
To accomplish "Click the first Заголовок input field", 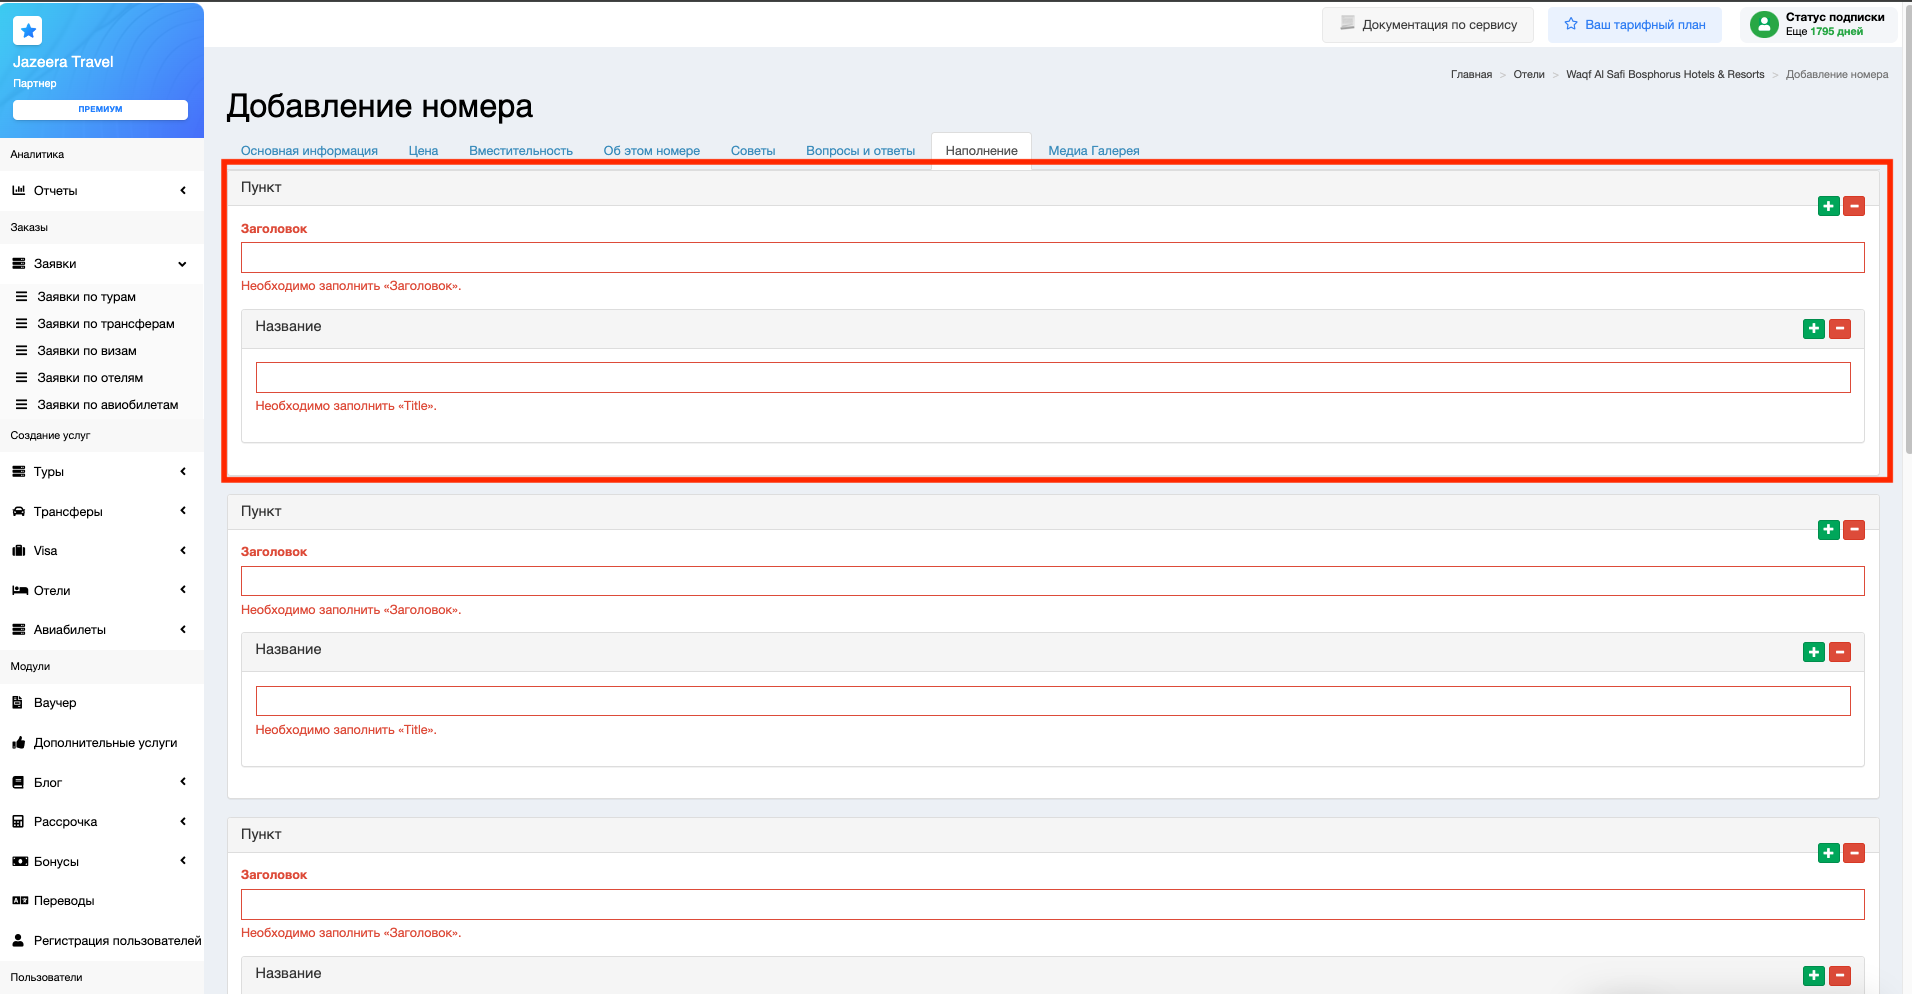I will pos(1052,258).
